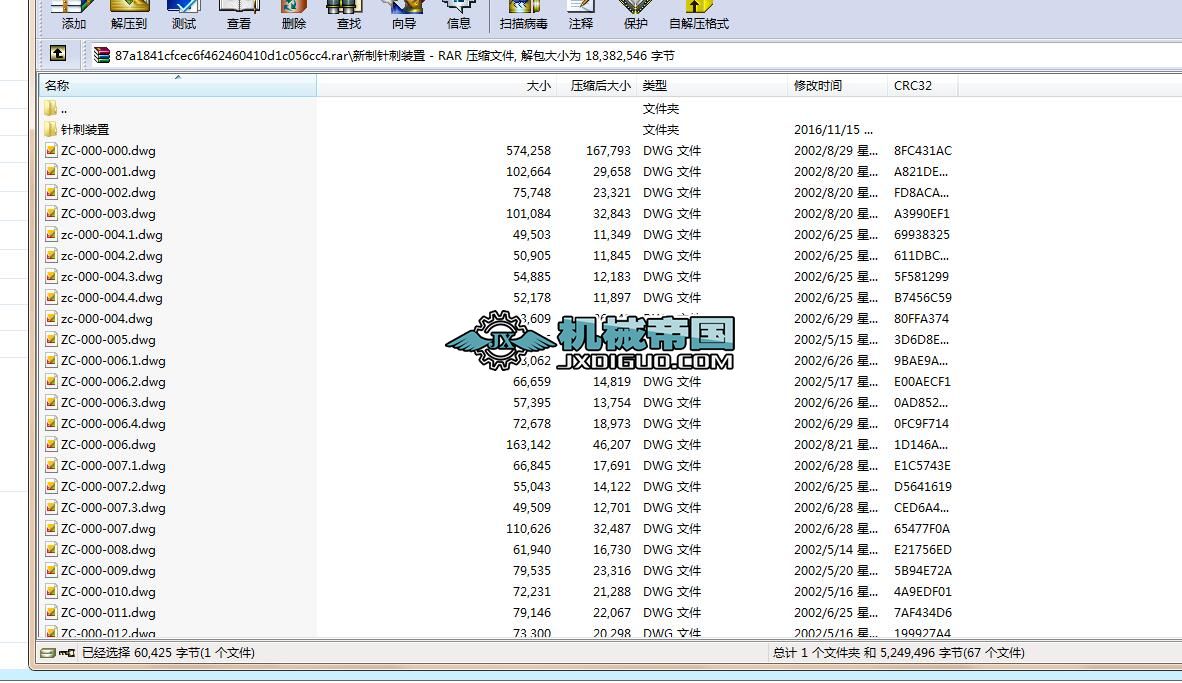Click the Add (添加) toolbar button
The image size is (1182, 683).
[x=73, y=16]
